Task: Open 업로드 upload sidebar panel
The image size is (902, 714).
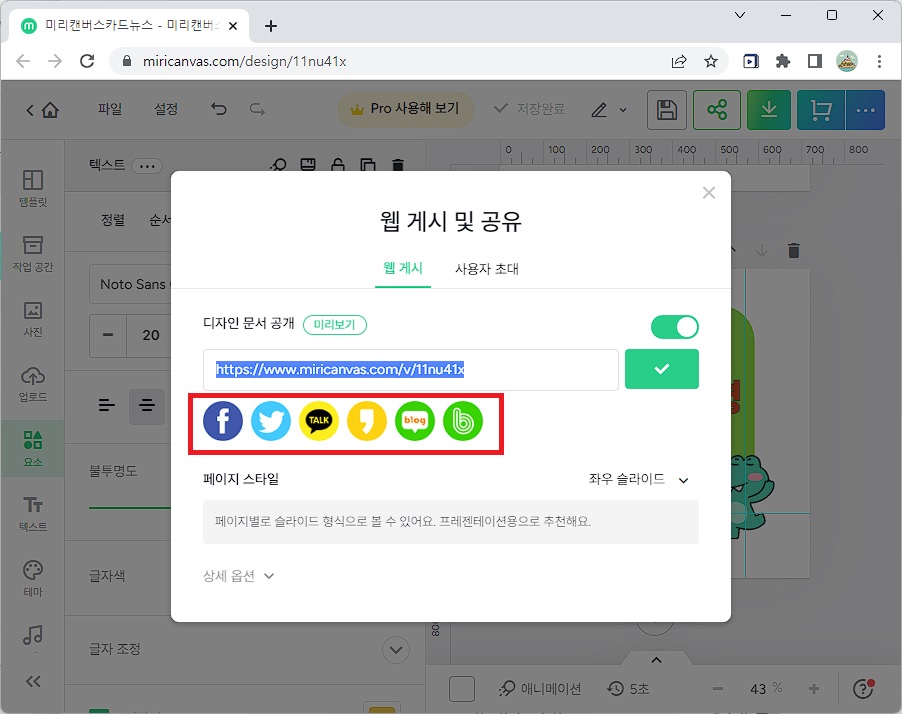Action: point(33,384)
